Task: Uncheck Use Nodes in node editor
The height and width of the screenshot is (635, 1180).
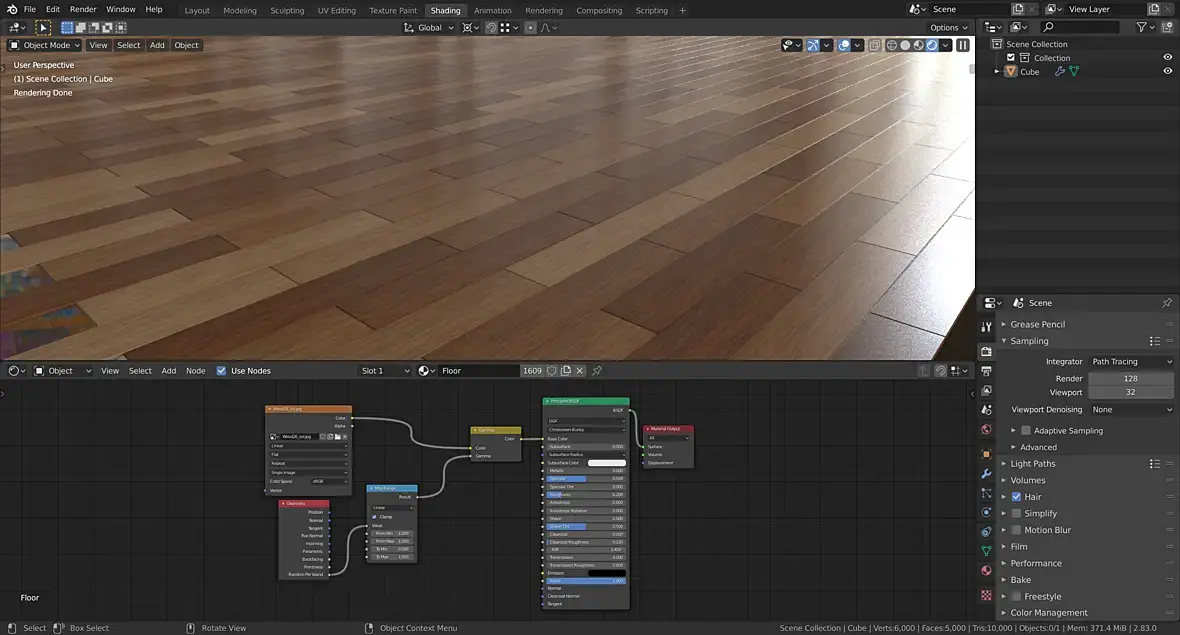Action: pos(221,371)
